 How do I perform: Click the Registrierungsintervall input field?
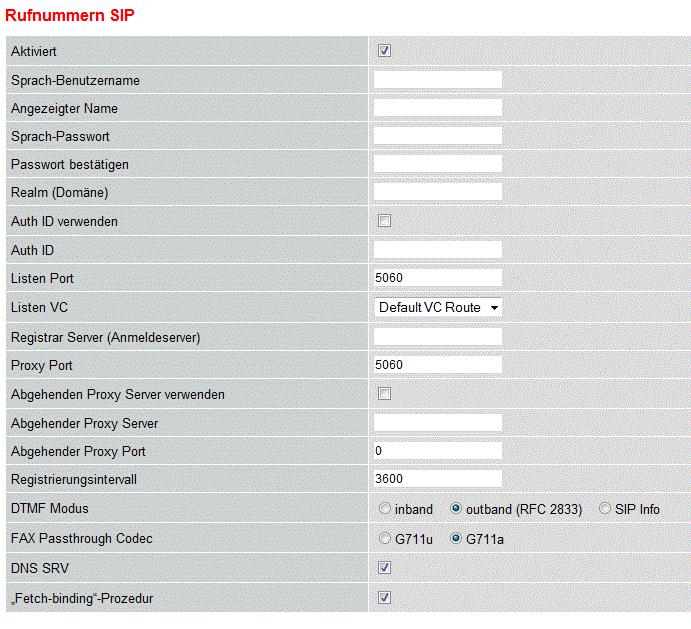[437, 479]
